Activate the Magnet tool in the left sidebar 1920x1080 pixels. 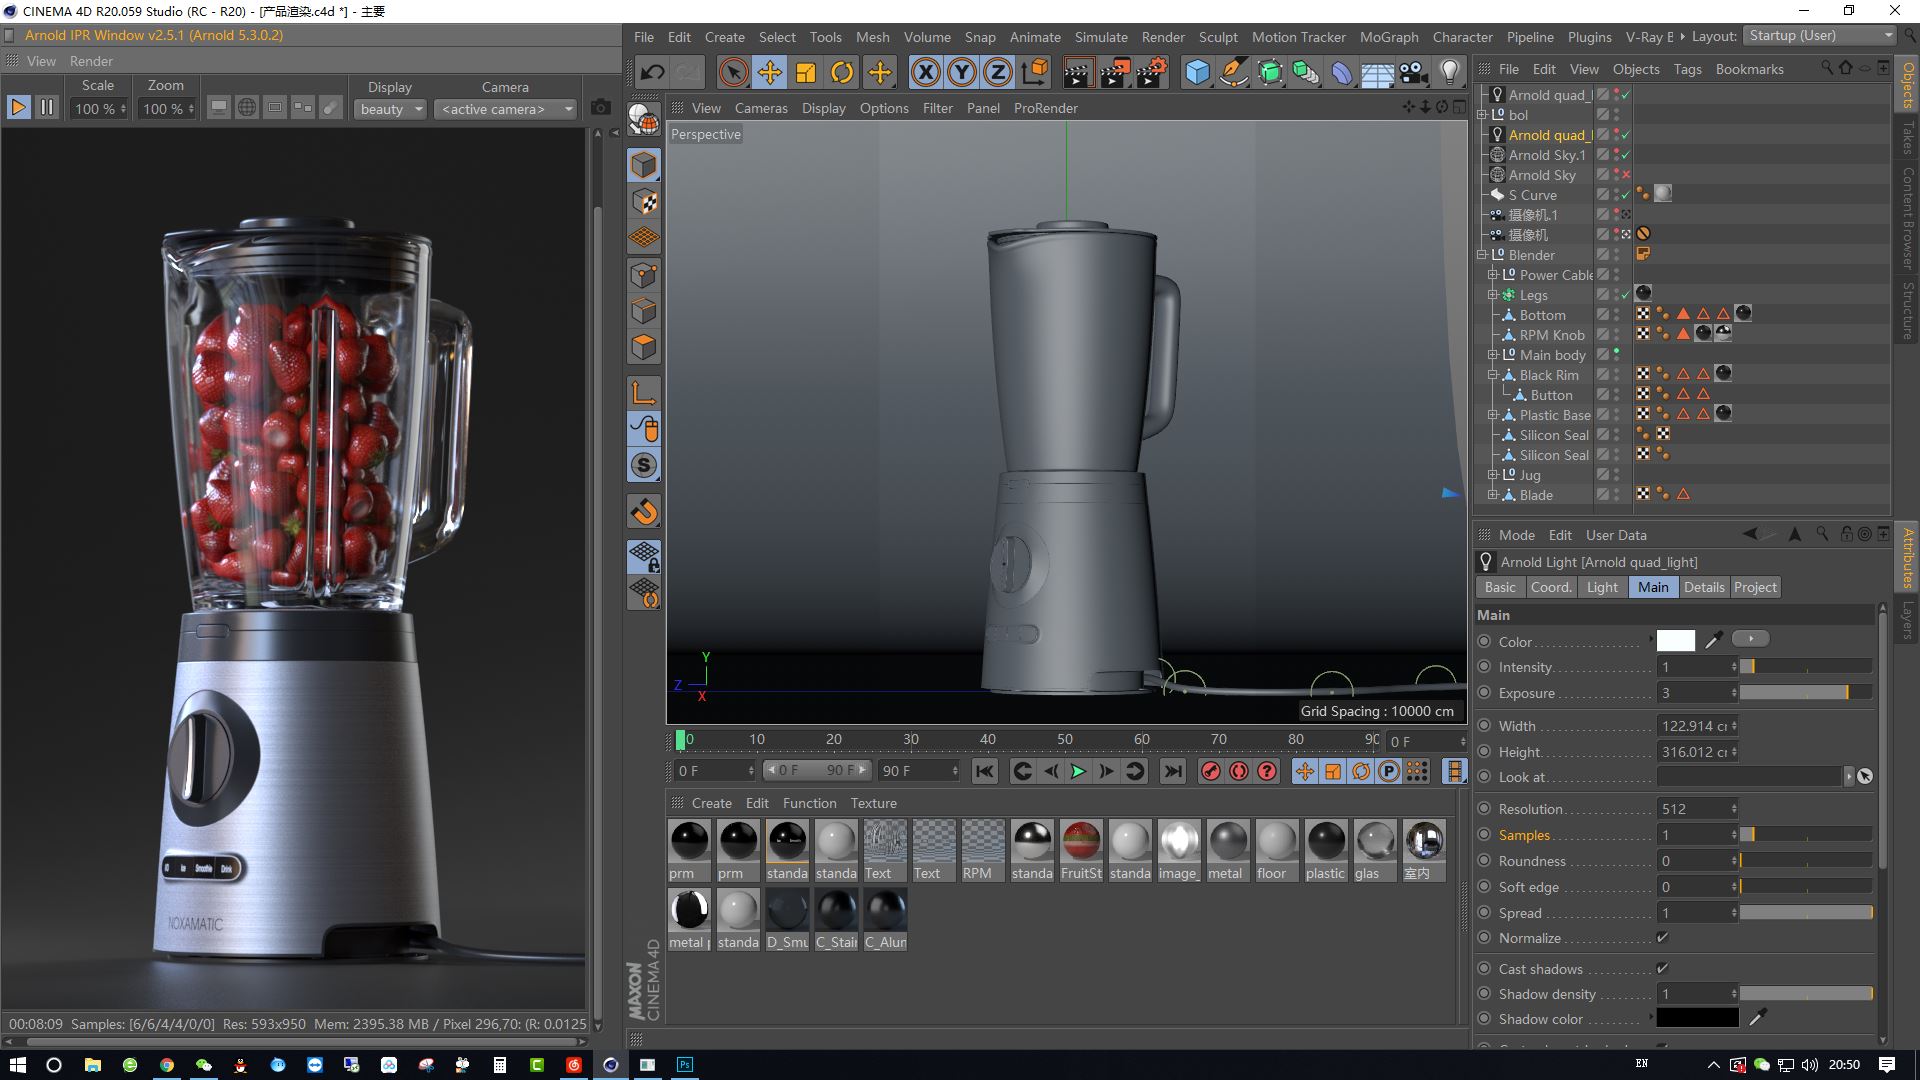click(x=644, y=512)
